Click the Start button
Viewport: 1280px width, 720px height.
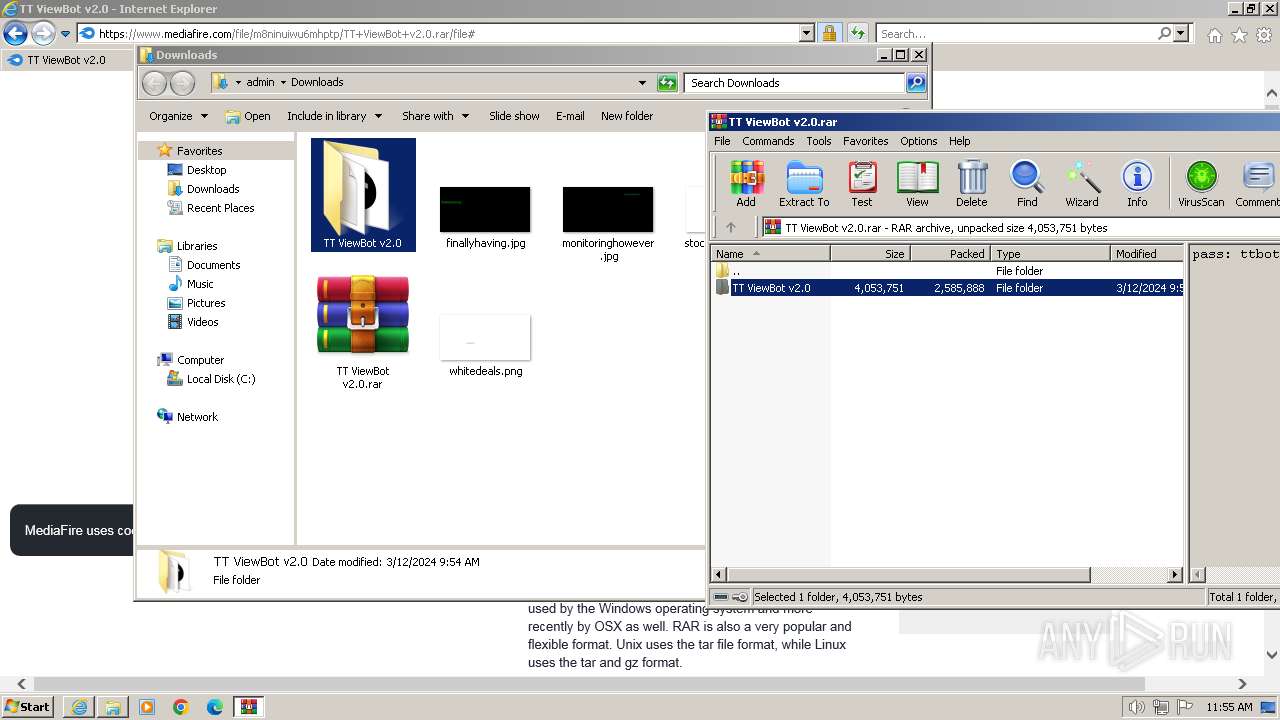(28, 706)
